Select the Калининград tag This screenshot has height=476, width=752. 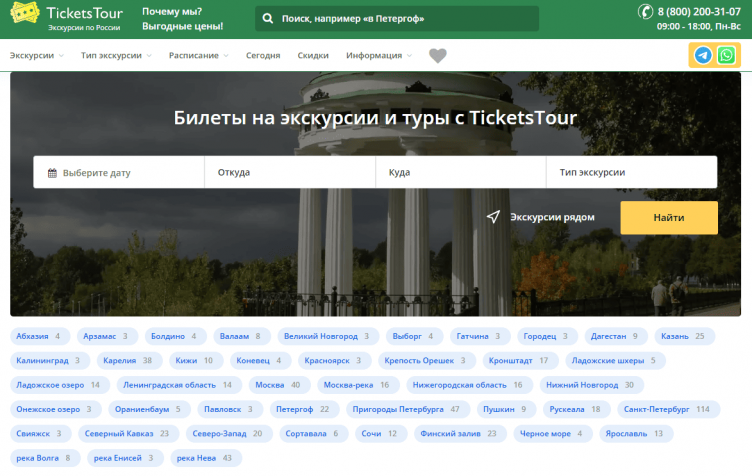[x=50, y=360]
